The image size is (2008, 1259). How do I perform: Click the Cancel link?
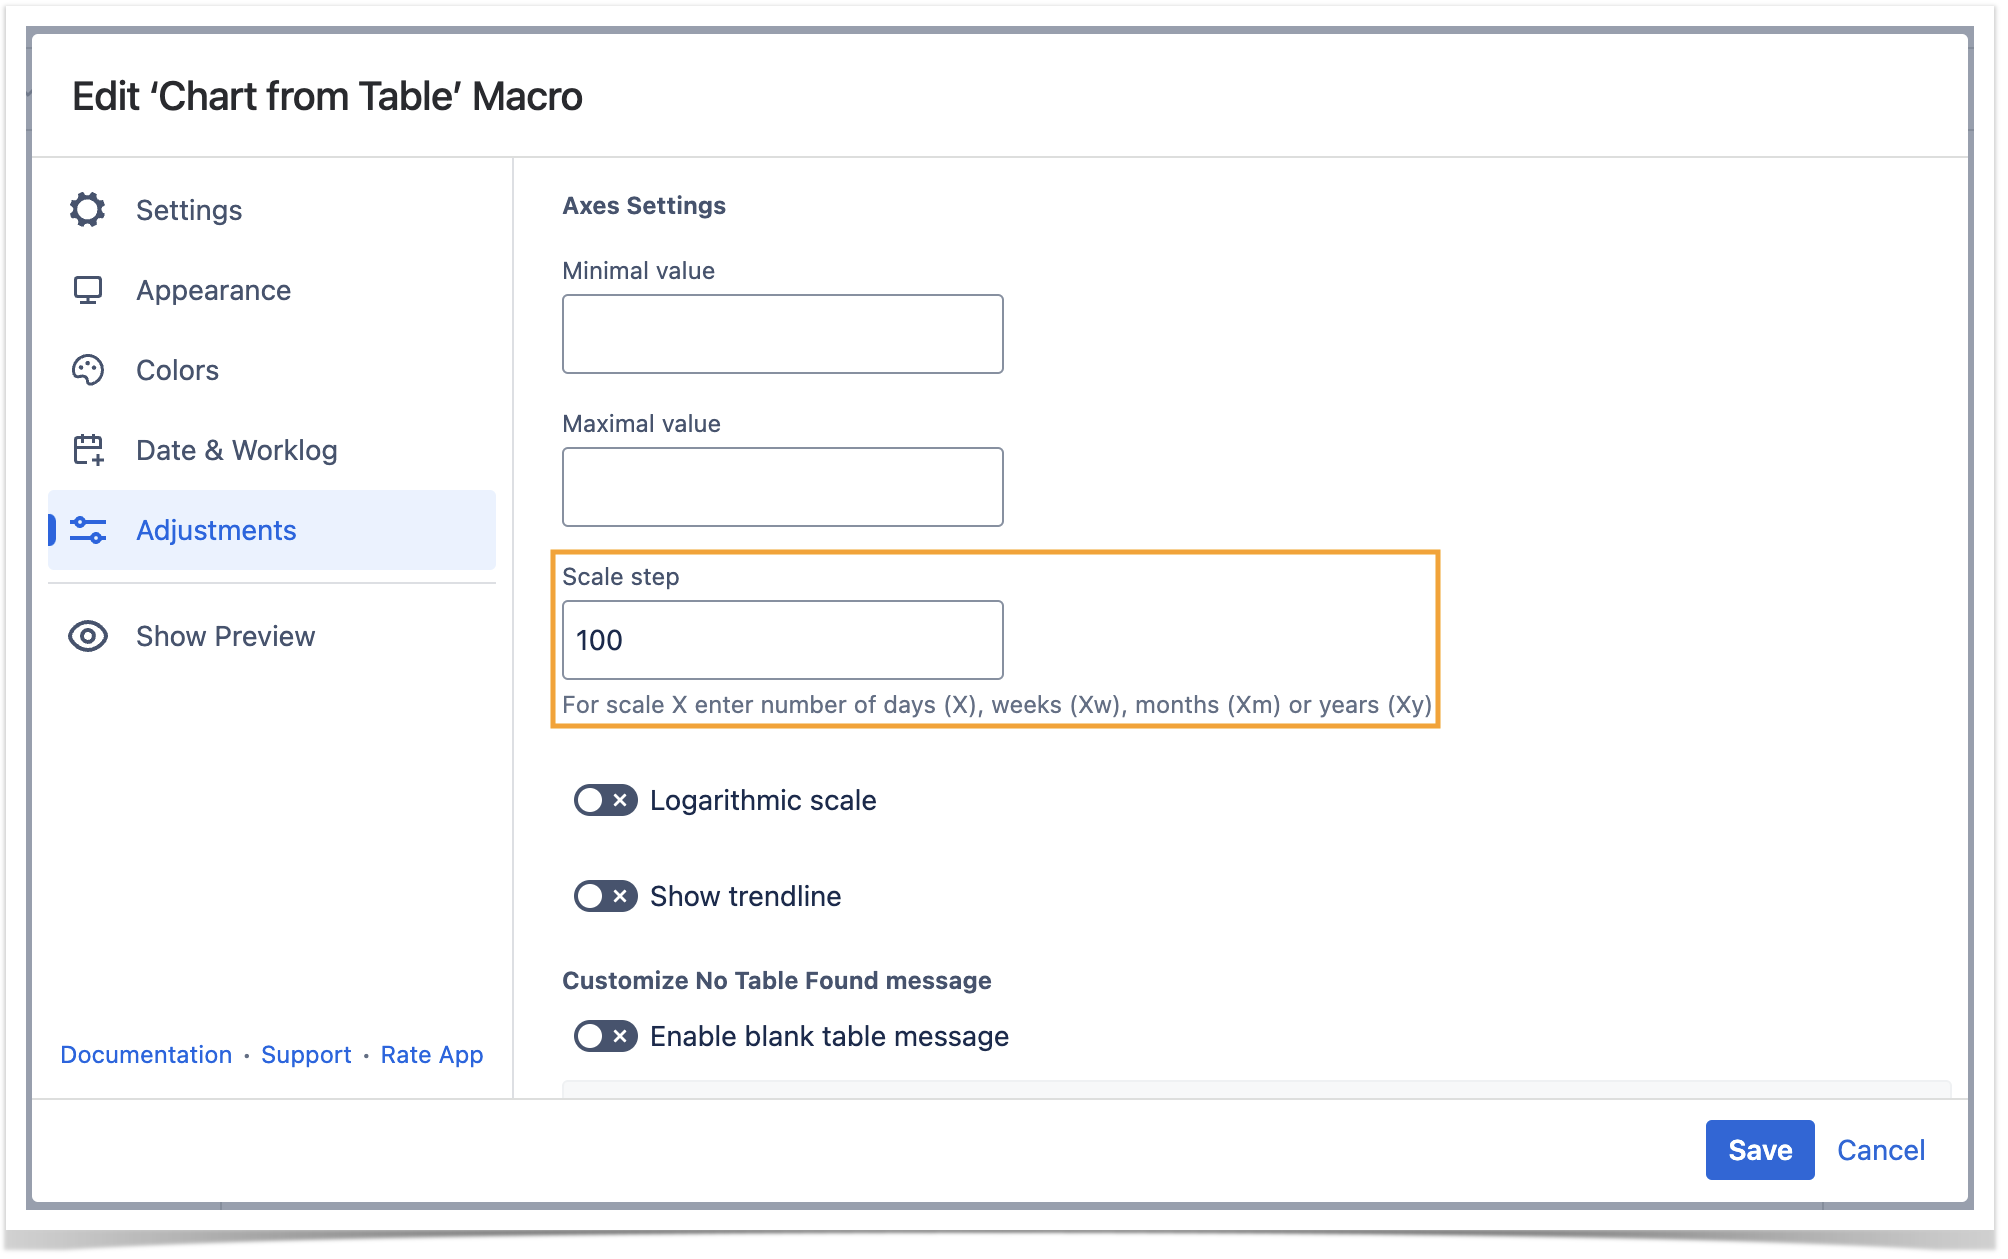click(1880, 1150)
